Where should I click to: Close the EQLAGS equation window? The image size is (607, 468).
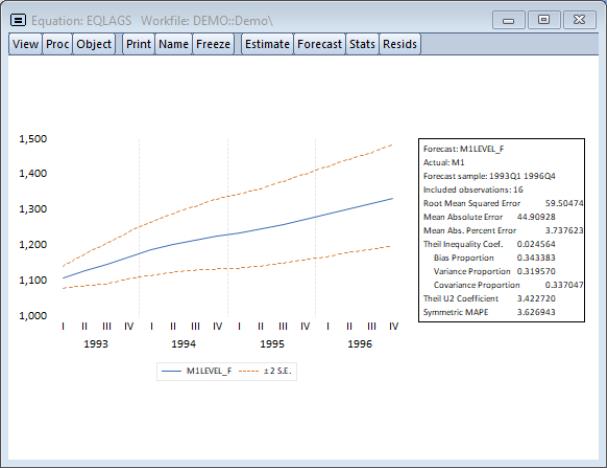pos(577,20)
